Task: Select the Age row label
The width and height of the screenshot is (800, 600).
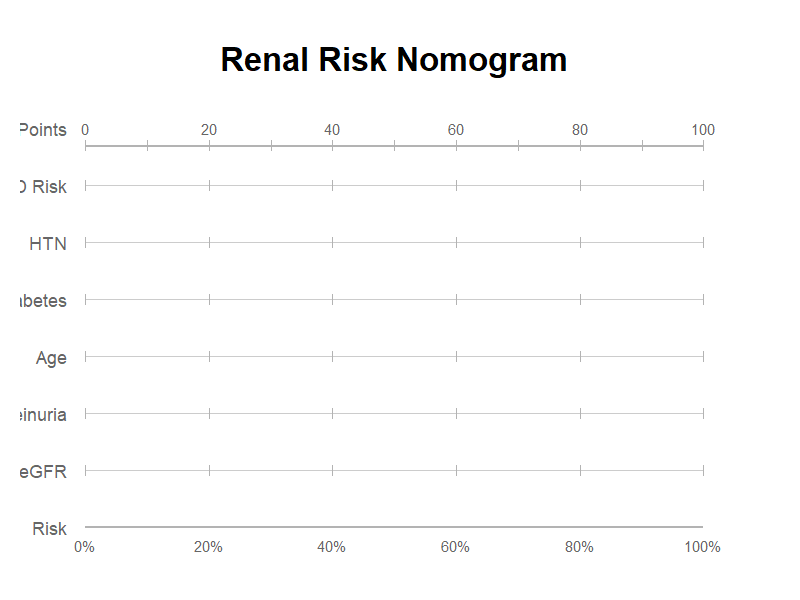Action: [x=51, y=358]
